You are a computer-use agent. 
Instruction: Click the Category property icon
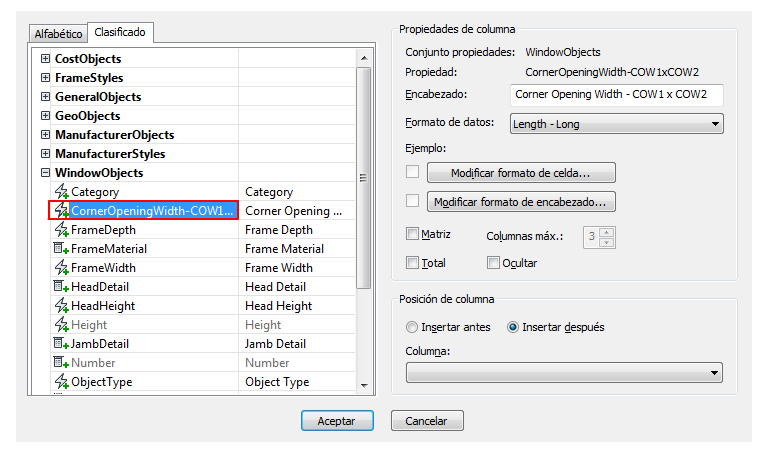pos(61,192)
